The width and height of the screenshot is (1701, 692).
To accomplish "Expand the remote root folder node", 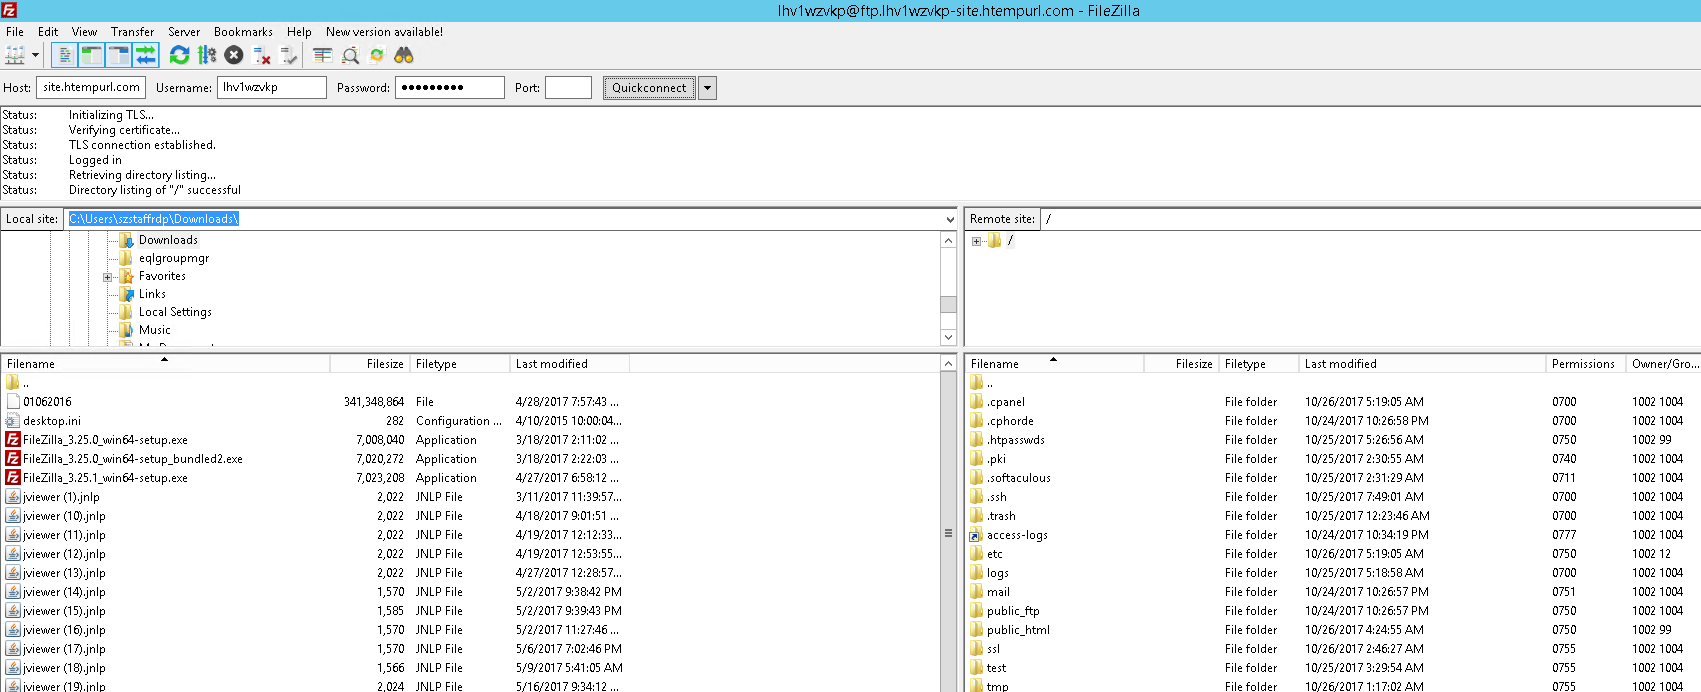I will point(976,241).
